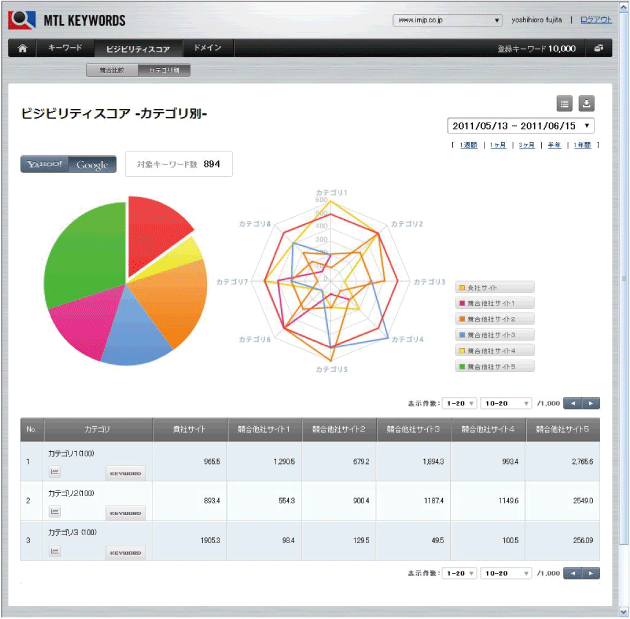
Task: Open the www.imjp.co.jp site selector dropdown
Action: (447, 19)
